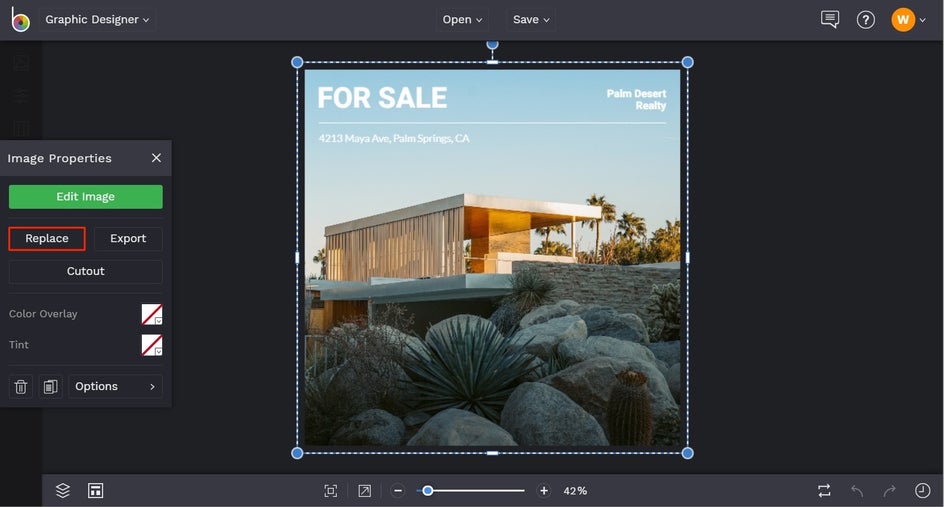Open the Layers panel icon
The width and height of the screenshot is (944, 507).
click(63, 491)
